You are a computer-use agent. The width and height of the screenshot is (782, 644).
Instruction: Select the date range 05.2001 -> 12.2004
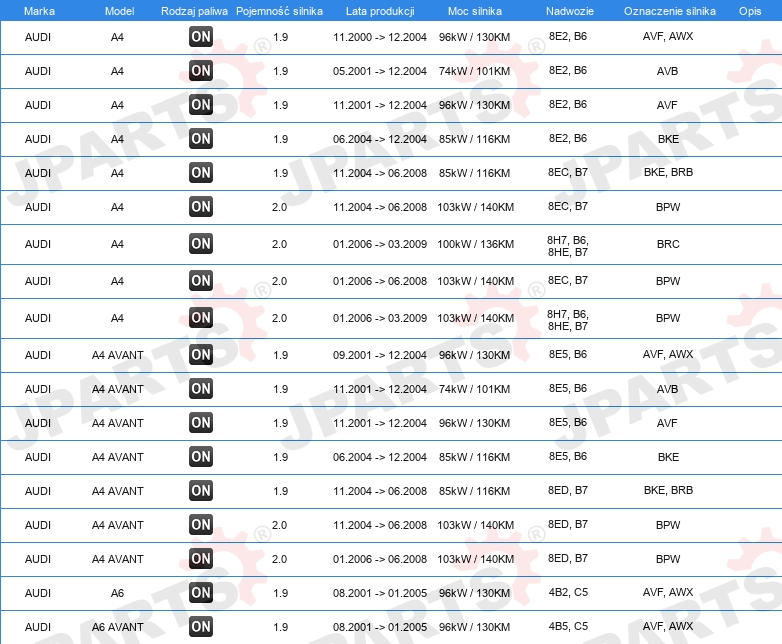point(380,71)
